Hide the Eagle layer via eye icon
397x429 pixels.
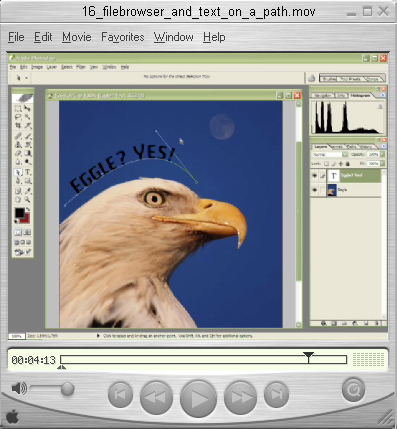pos(314,190)
